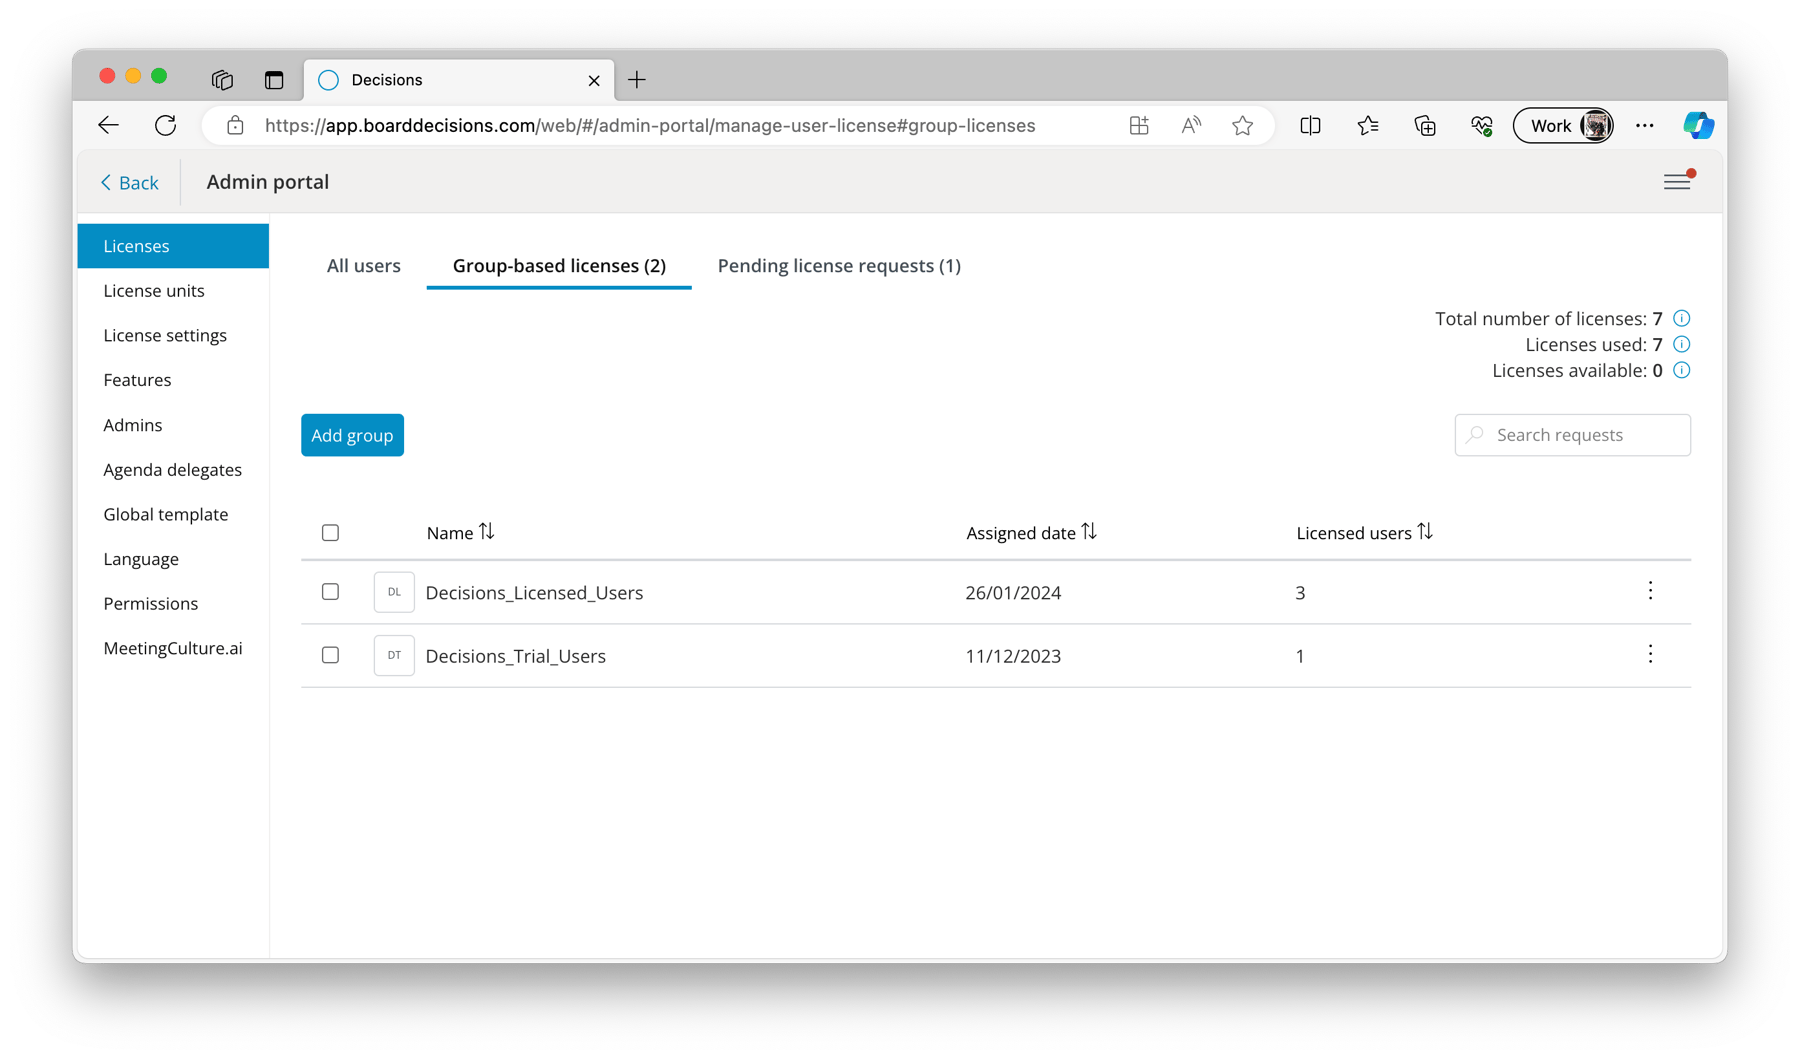Check the checkbox for Decisions_Trial_Users row
The height and width of the screenshot is (1059, 1800).
coord(330,655)
